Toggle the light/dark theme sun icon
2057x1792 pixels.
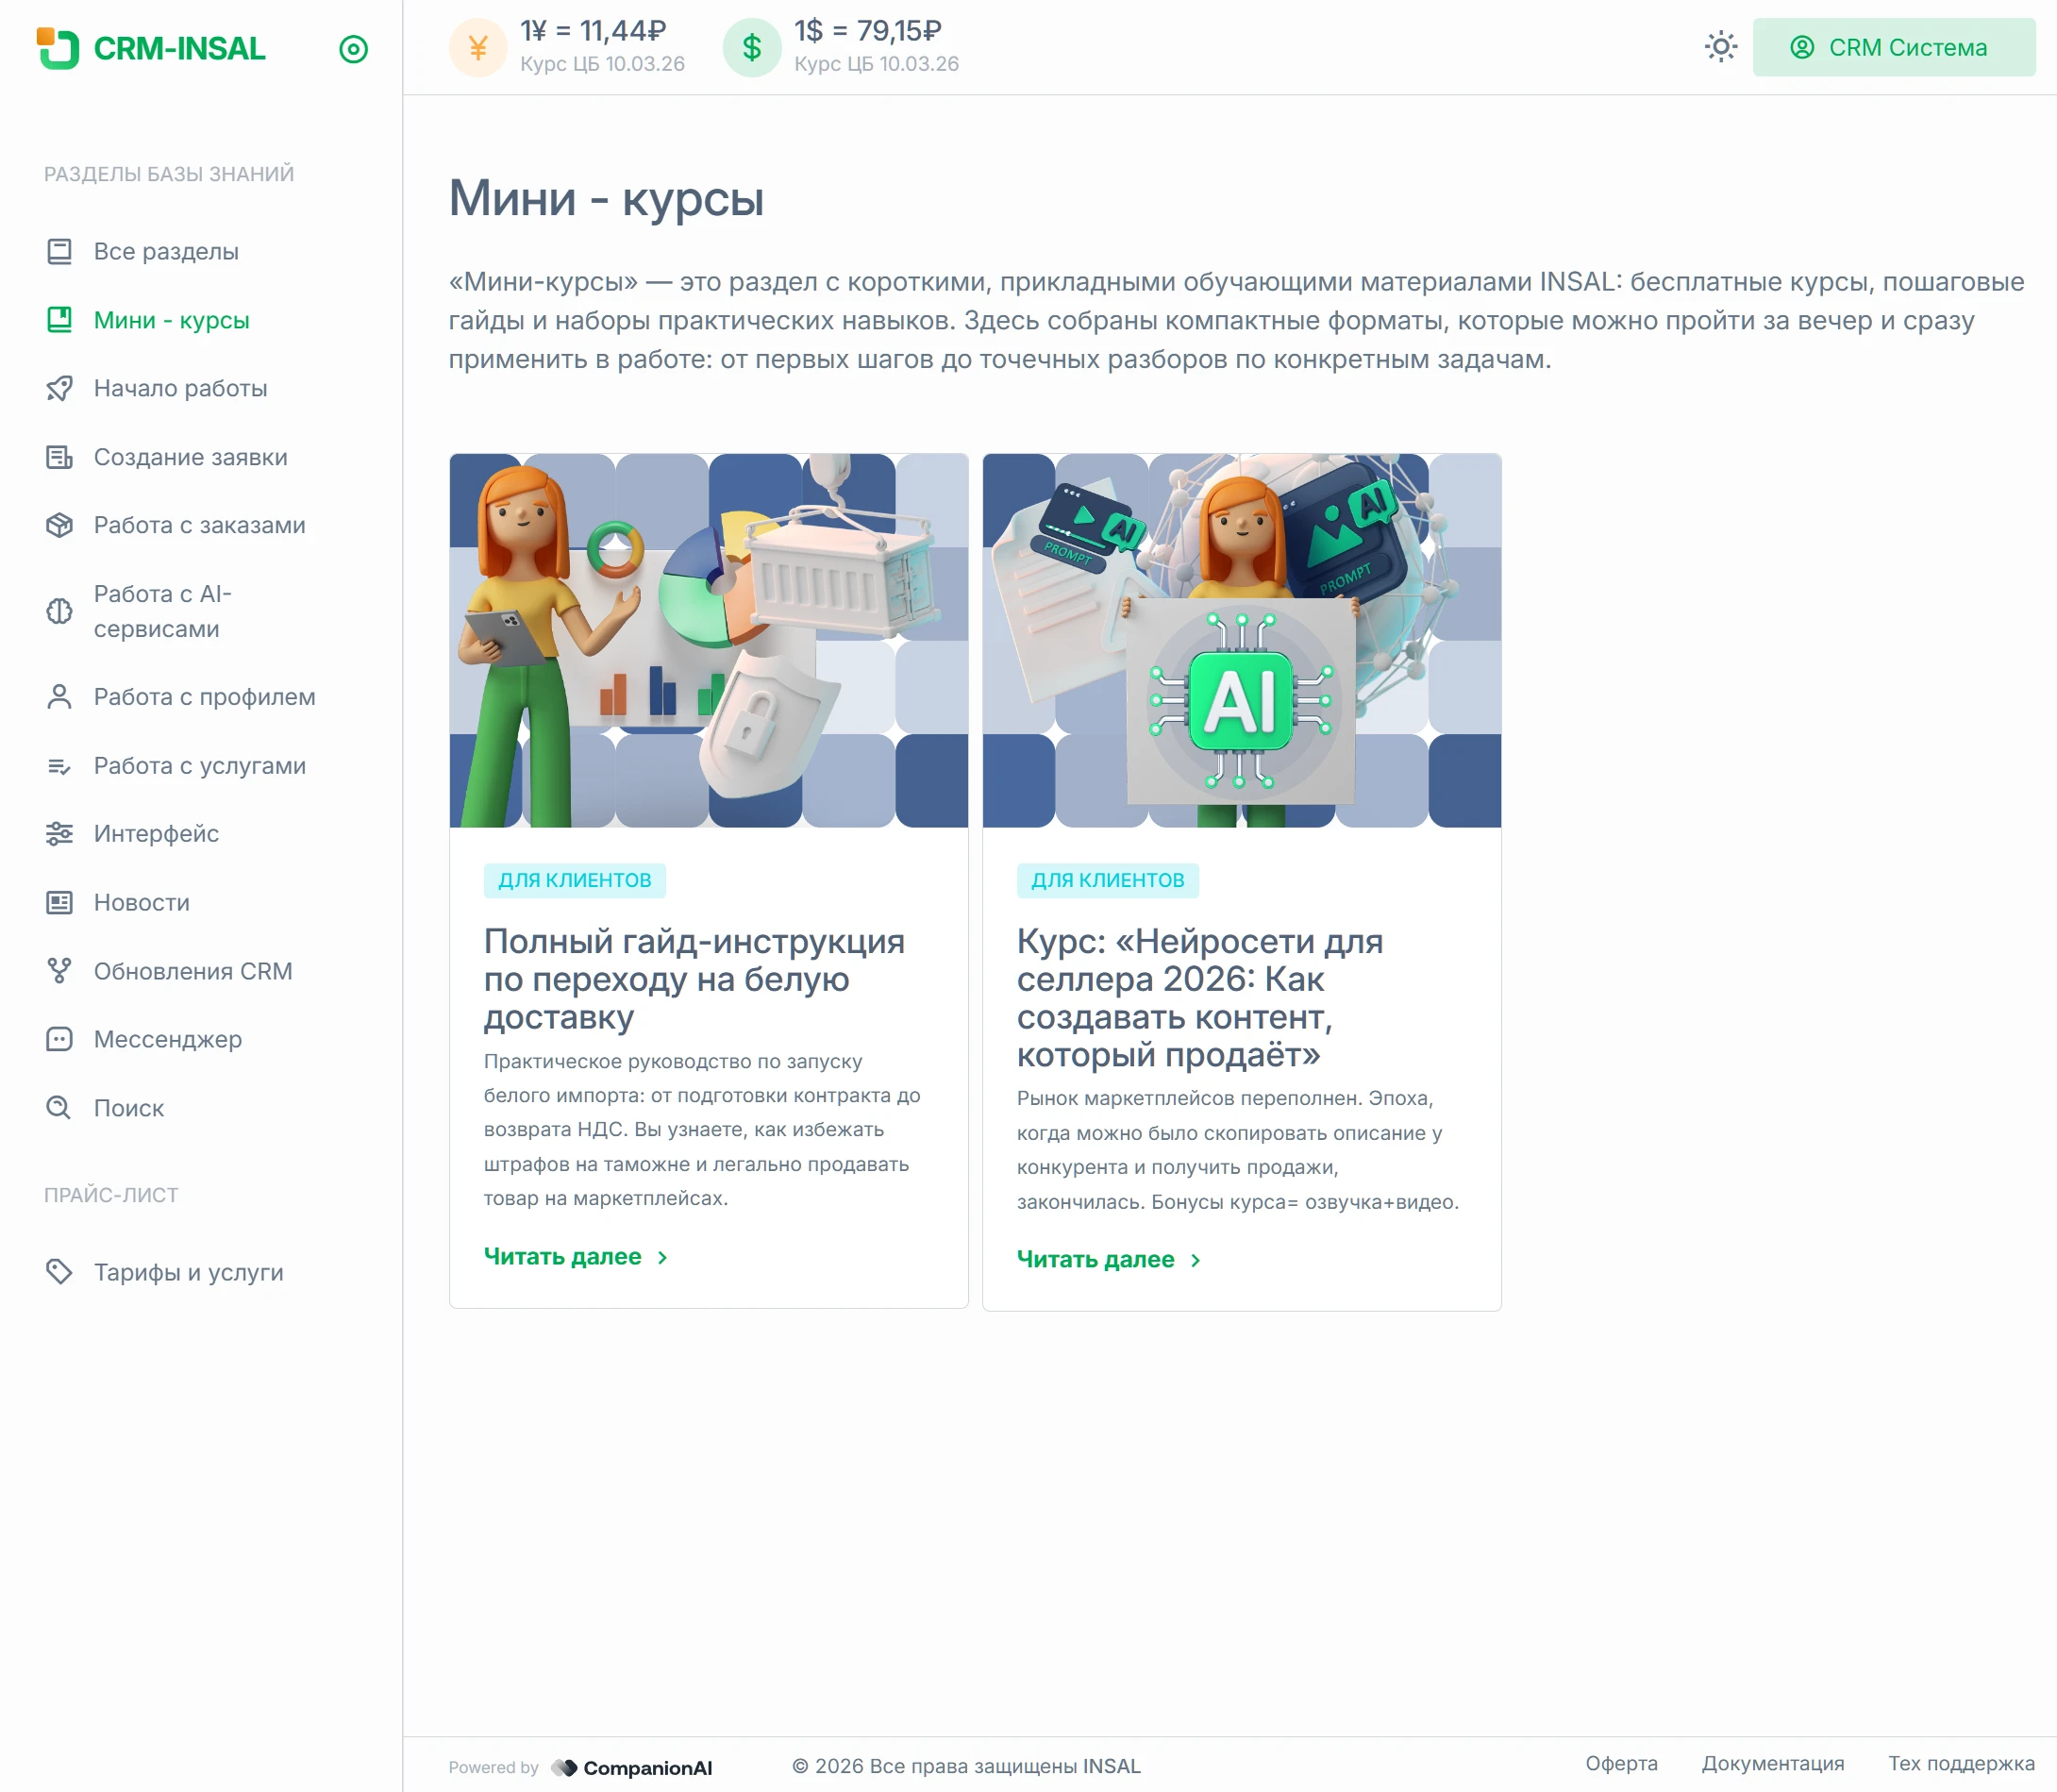coord(1720,47)
